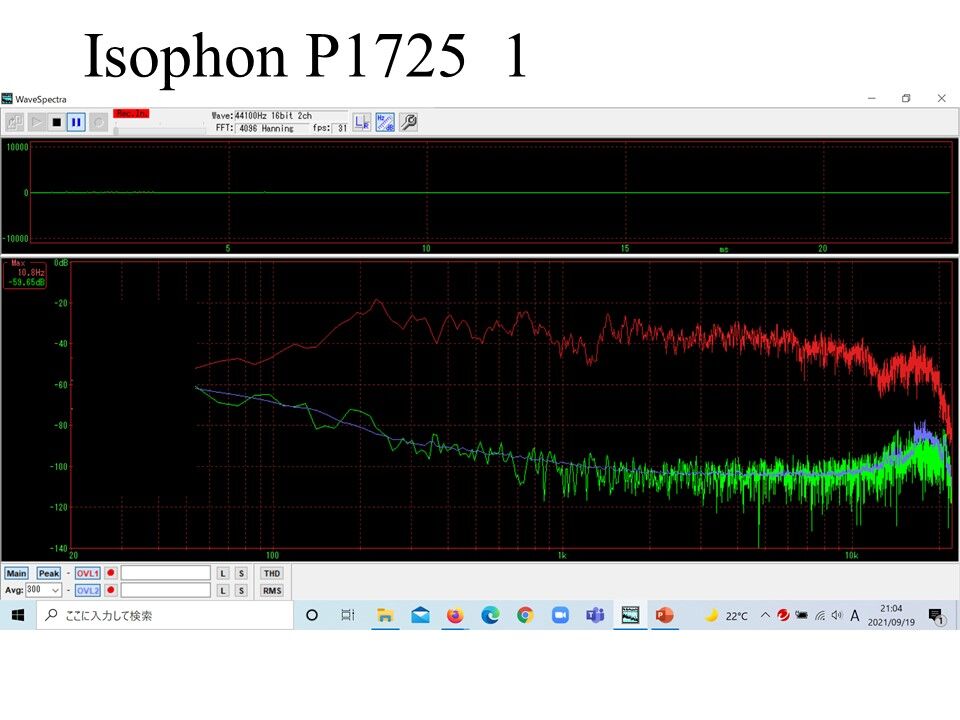Open File Explorer from the taskbar
The width and height of the screenshot is (960, 720).
click(384, 615)
